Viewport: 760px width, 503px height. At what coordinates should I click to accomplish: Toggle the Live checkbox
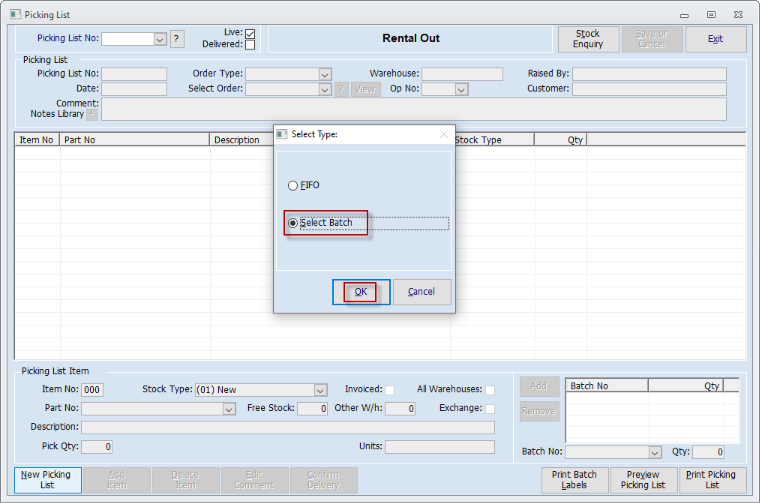click(x=250, y=33)
